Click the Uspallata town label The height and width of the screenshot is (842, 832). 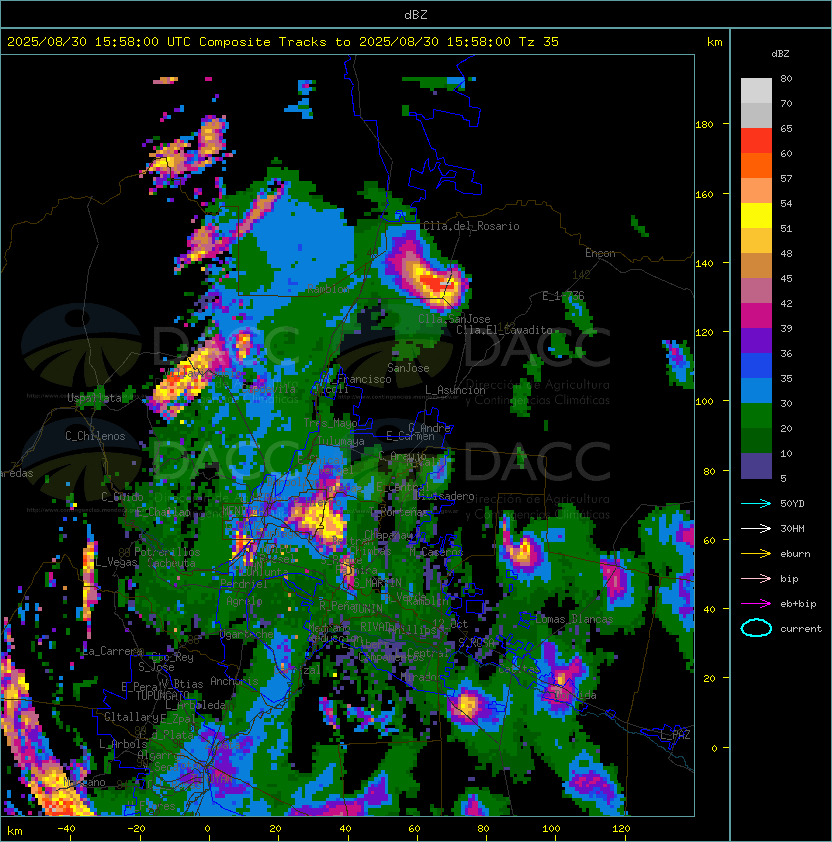95,398
